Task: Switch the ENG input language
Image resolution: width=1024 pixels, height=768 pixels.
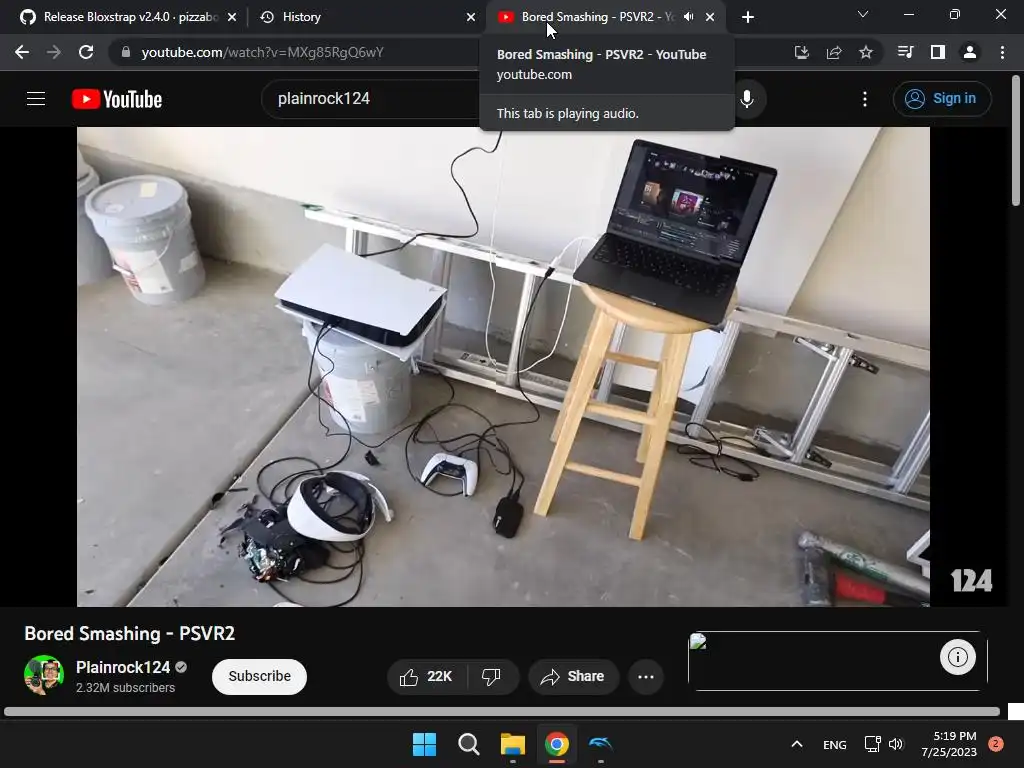Action: 835,744
